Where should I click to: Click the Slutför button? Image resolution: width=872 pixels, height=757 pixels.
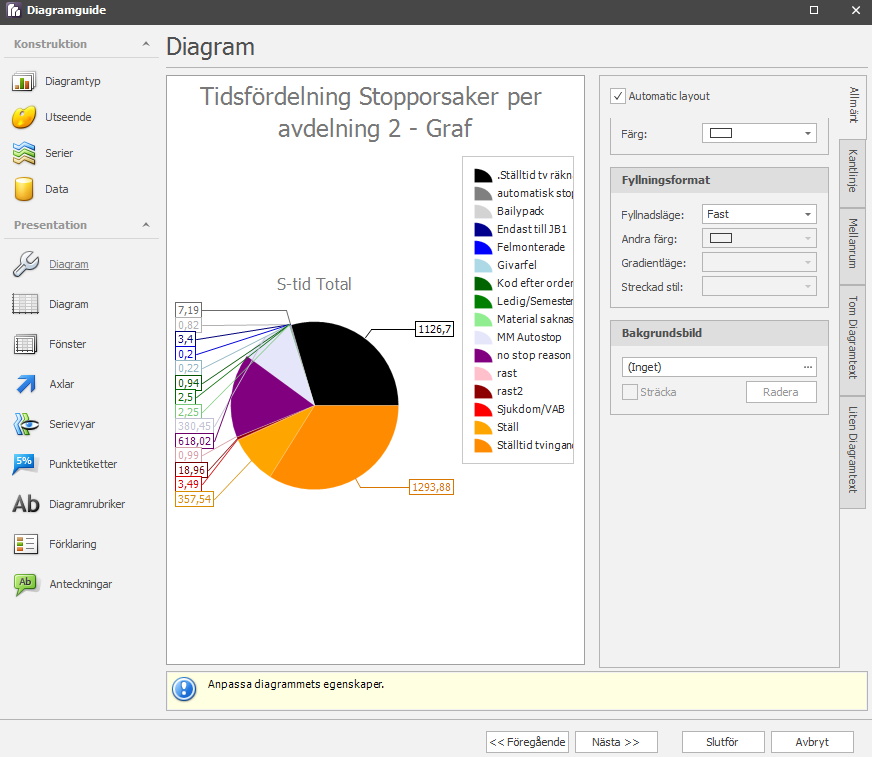(x=723, y=742)
